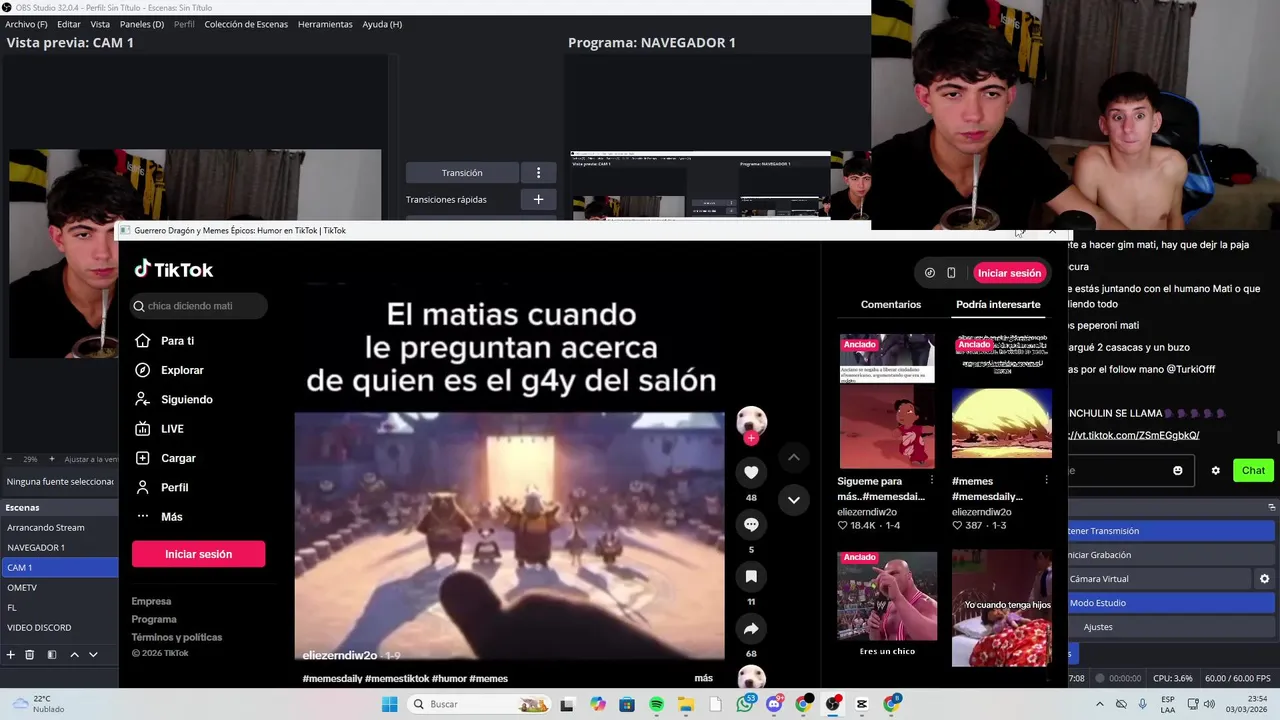This screenshot has width=1280, height=720.
Task: Open the emoji picker in chat box
Action: 1178,470
